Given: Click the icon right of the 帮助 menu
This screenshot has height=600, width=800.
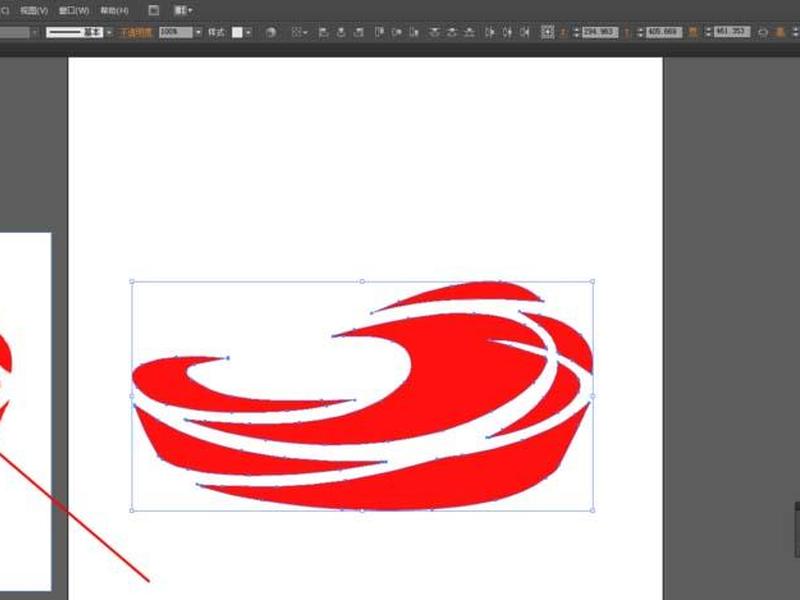Looking at the screenshot, I should pyautogui.click(x=153, y=11).
